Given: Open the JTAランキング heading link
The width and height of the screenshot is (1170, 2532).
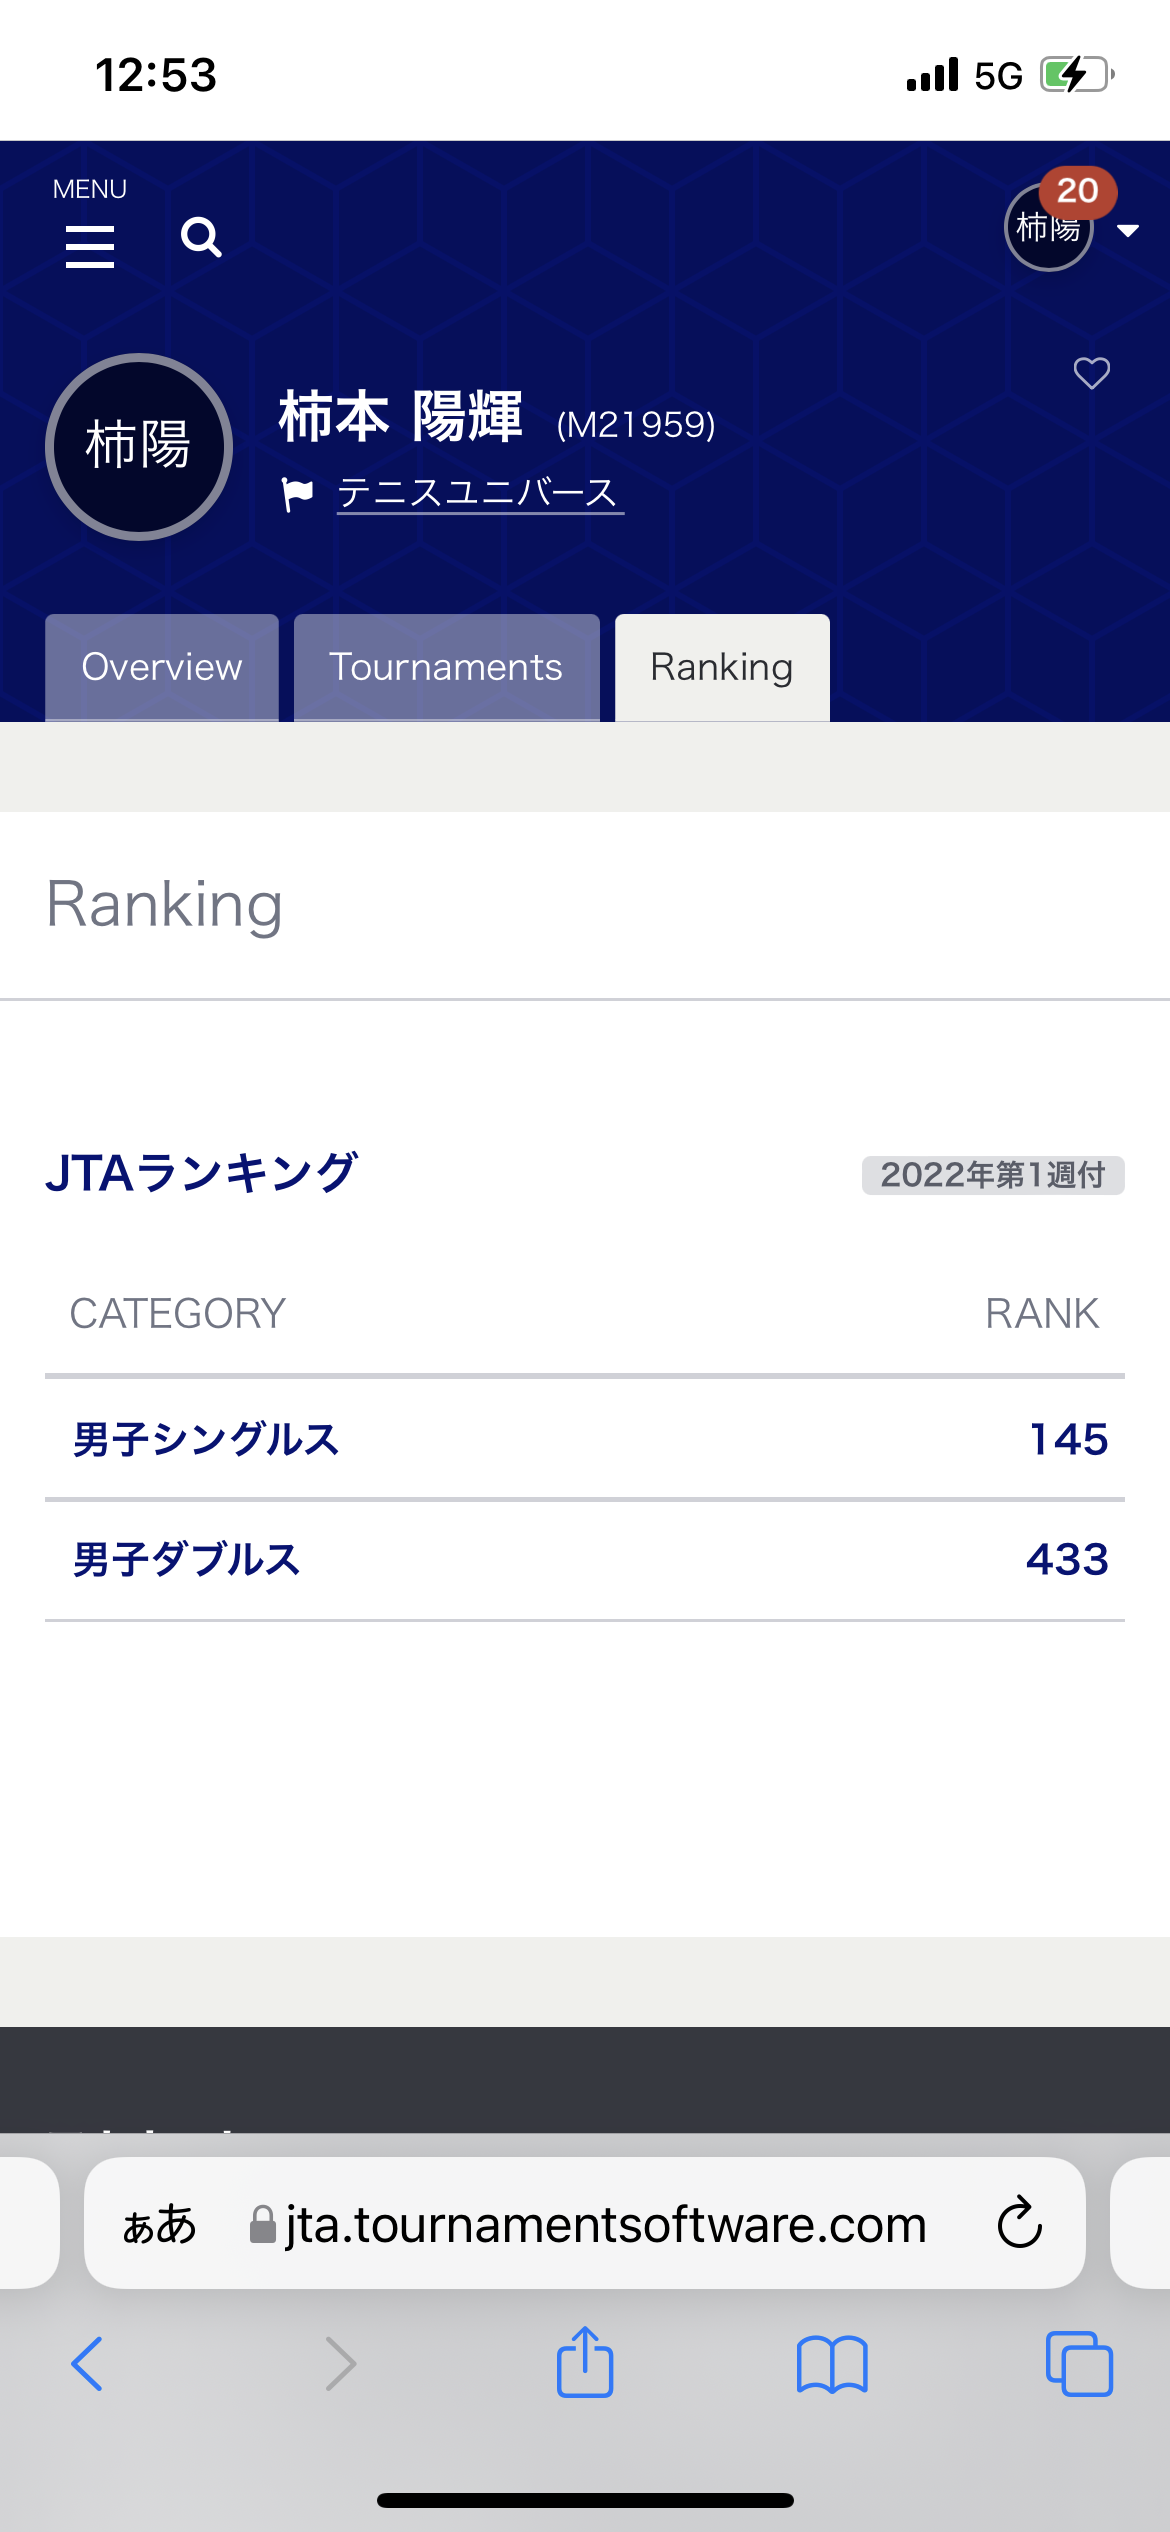Looking at the screenshot, I should [202, 1173].
